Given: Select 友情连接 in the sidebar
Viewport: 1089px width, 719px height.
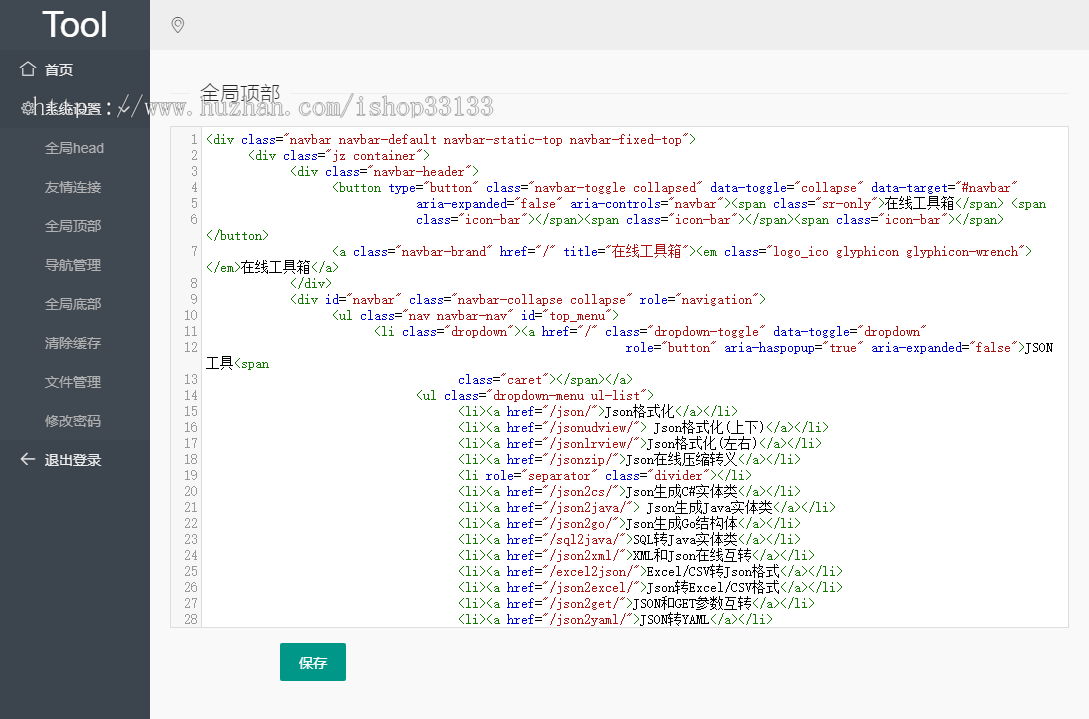Looking at the screenshot, I should tap(75, 187).
